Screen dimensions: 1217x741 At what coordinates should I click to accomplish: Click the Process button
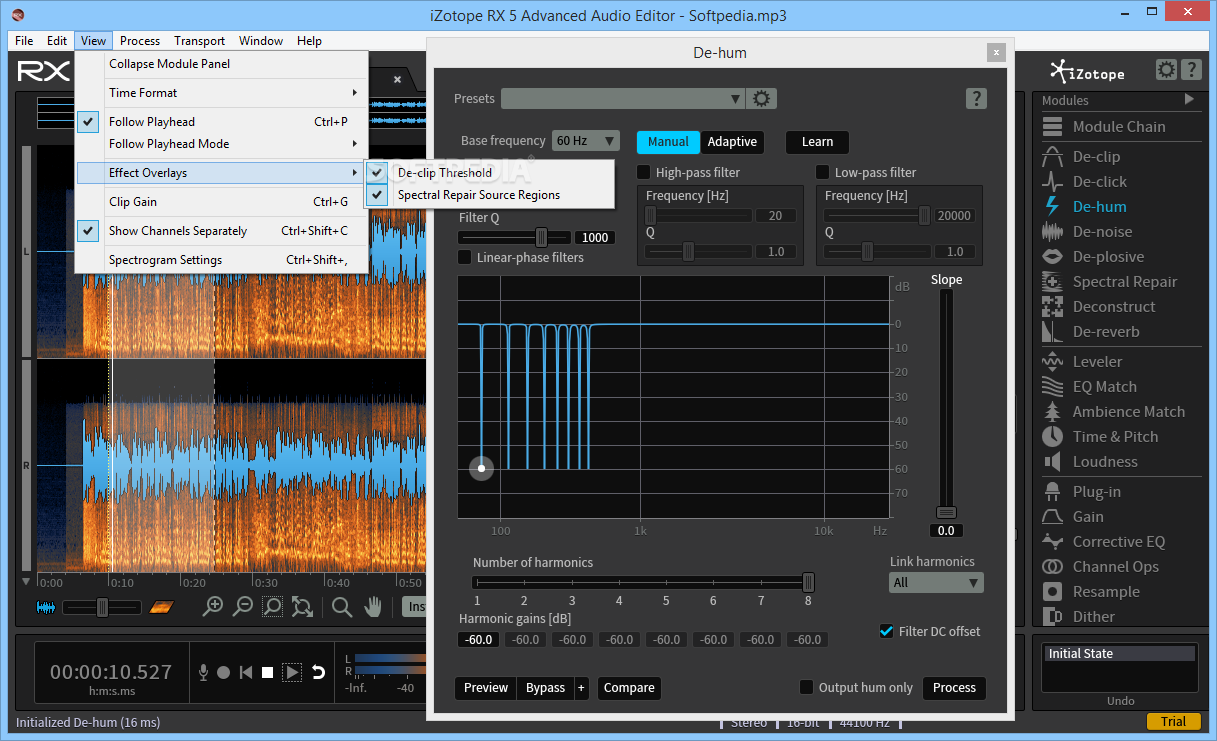click(x=954, y=688)
